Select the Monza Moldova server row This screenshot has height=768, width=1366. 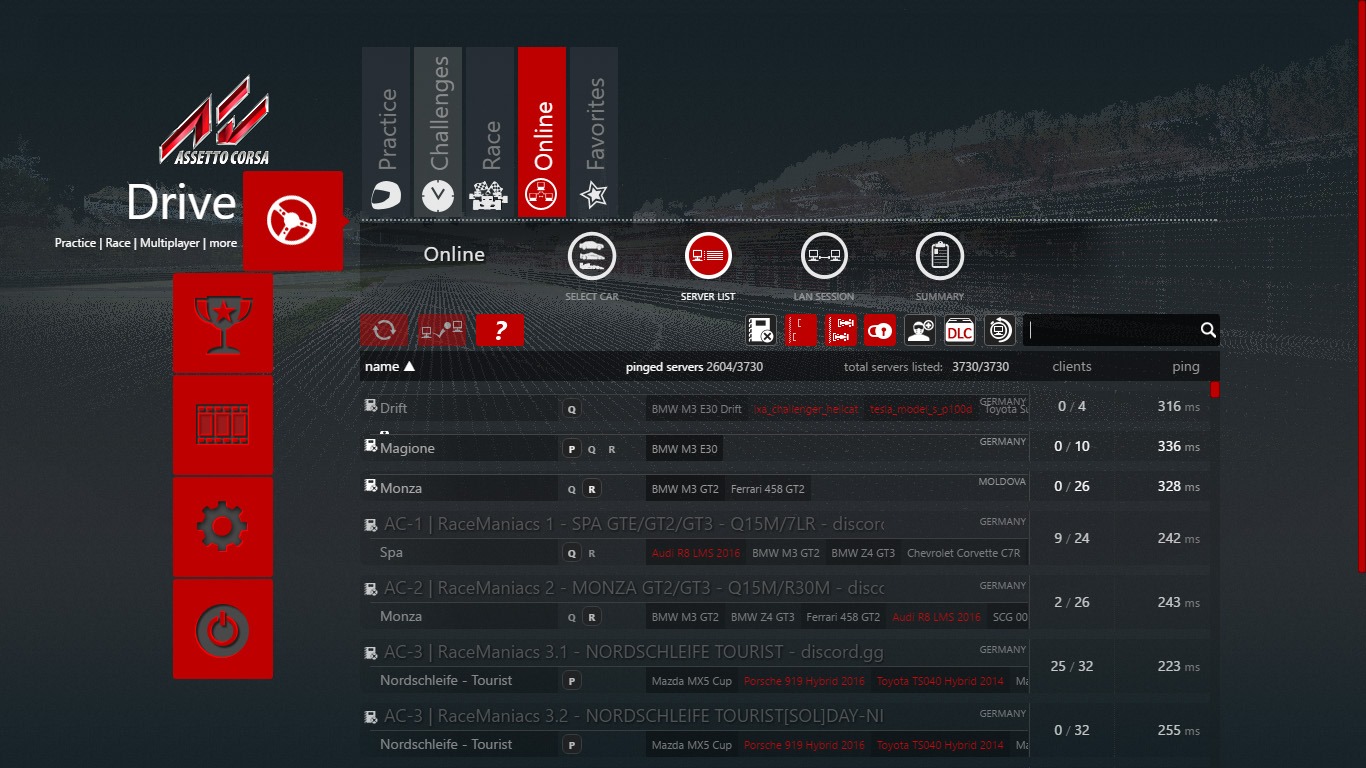(784, 487)
